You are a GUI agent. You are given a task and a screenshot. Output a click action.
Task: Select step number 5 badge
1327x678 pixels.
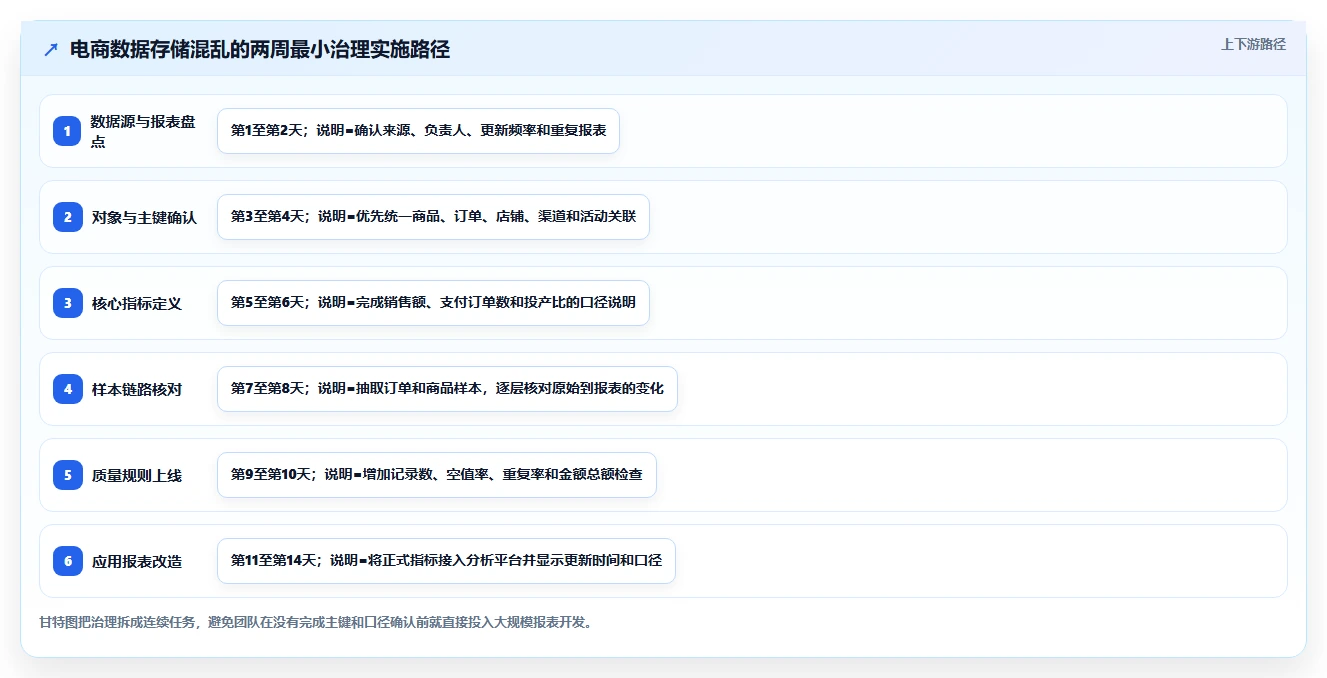[x=68, y=475]
